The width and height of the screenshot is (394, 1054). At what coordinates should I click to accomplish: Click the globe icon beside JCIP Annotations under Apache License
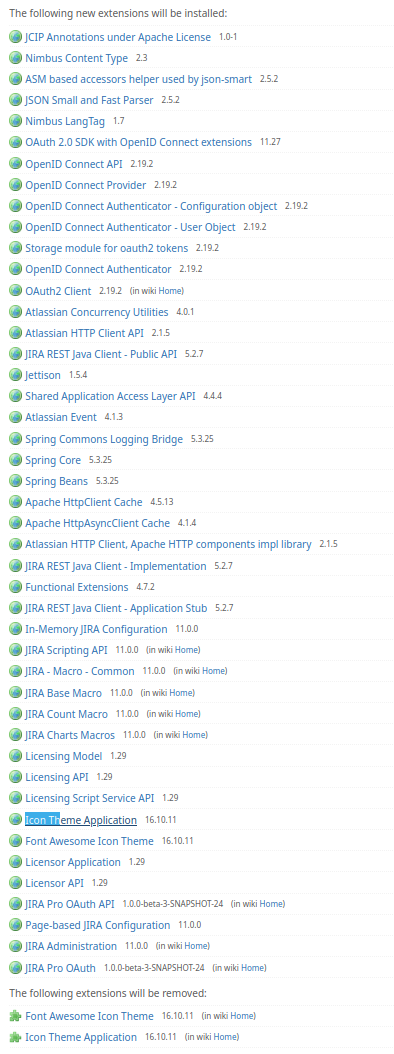(15, 37)
